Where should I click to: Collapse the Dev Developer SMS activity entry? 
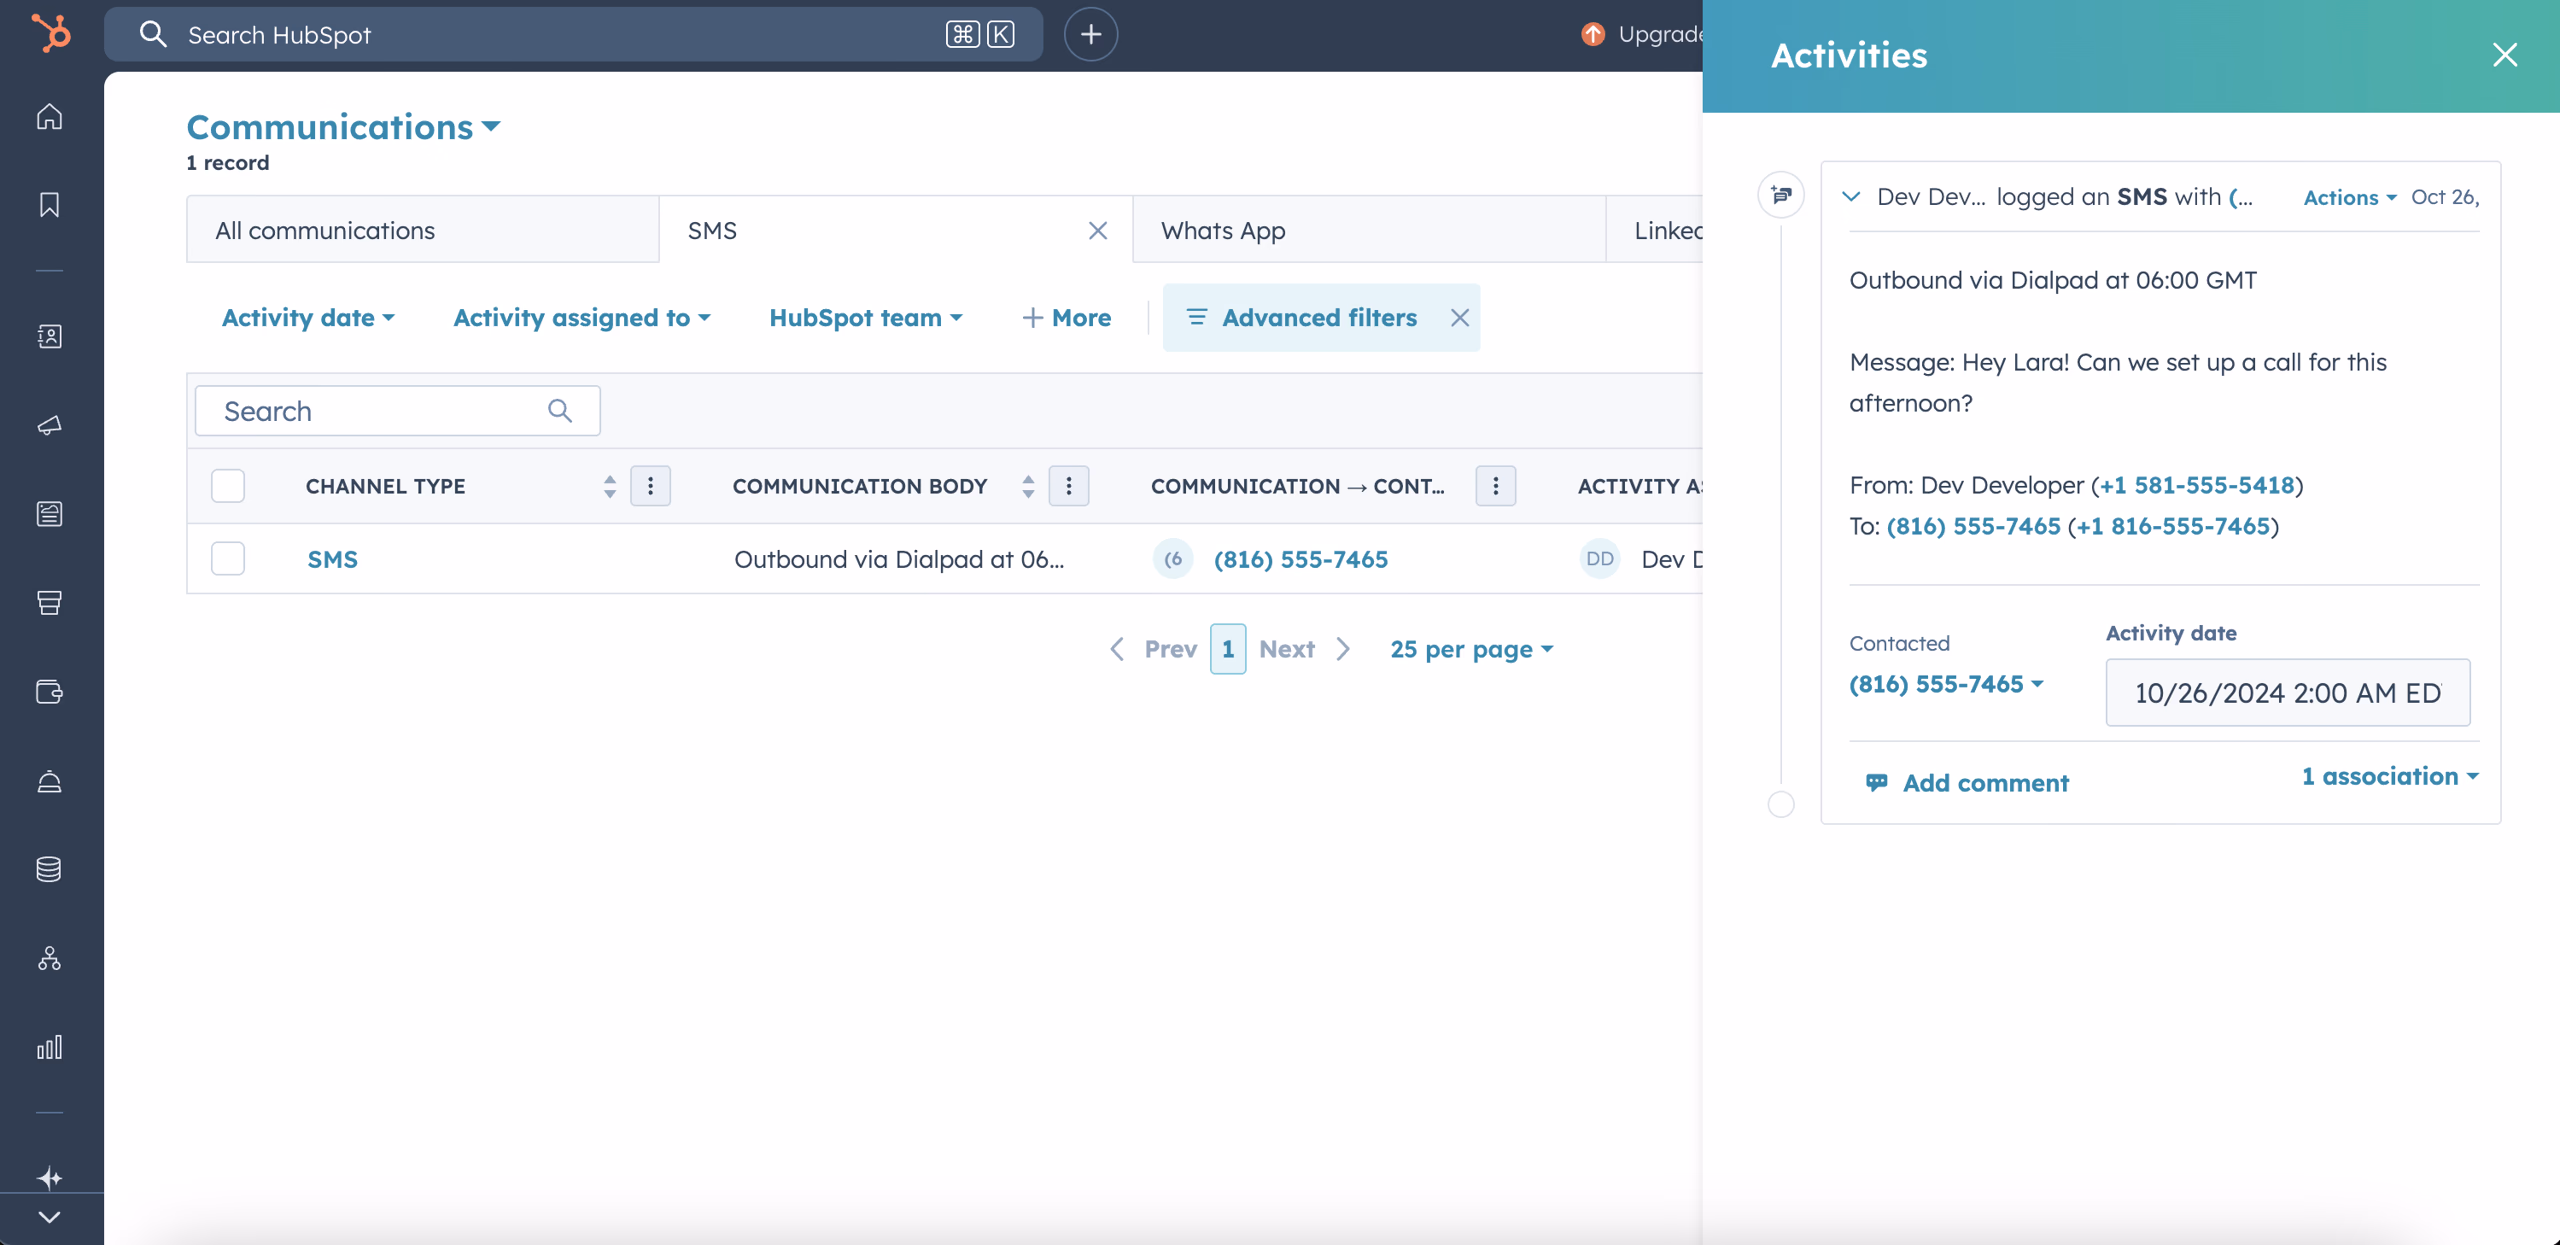click(1852, 196)
